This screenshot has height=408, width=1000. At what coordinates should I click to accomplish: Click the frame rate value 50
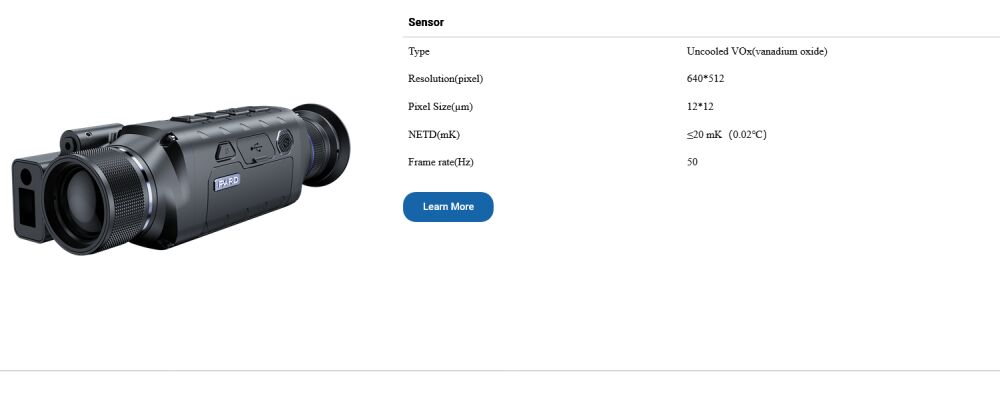(692, 162)
